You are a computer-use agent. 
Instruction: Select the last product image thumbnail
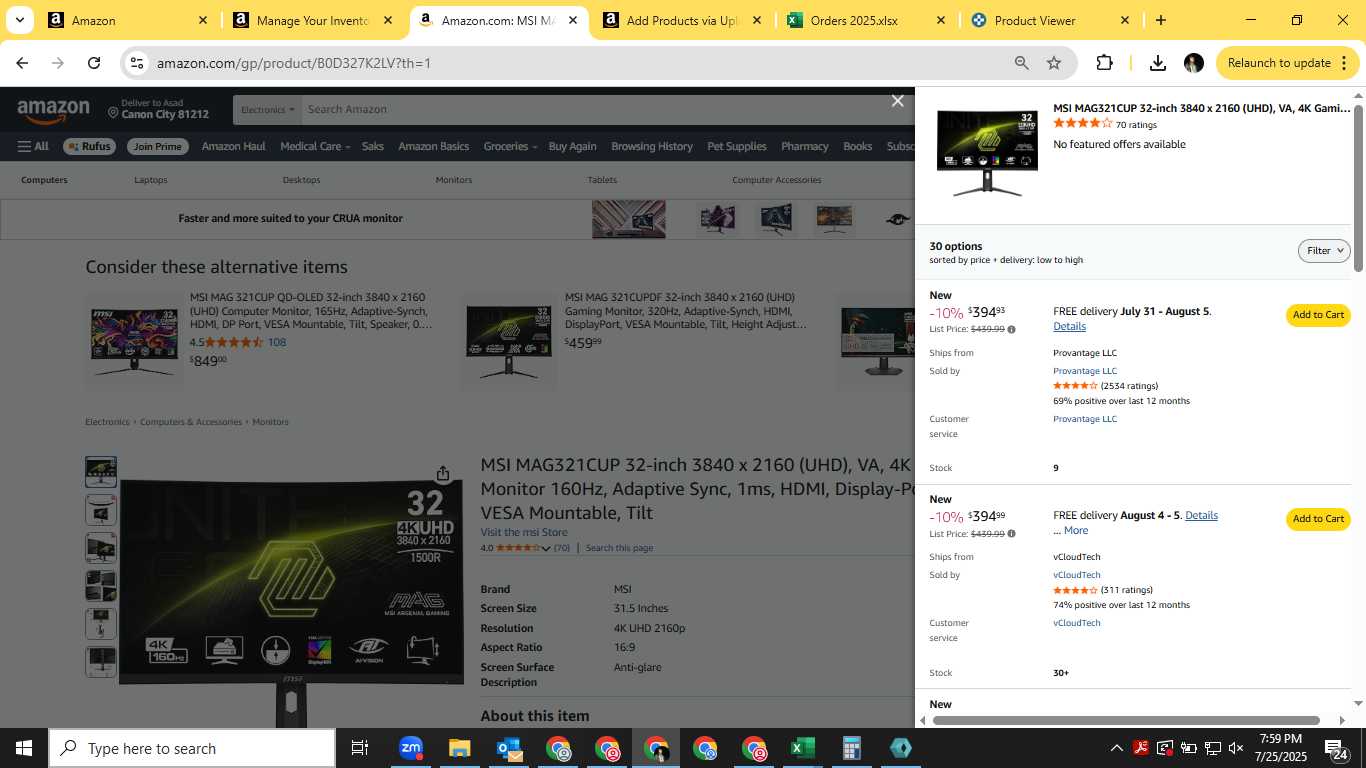click(x=101, y=662)
